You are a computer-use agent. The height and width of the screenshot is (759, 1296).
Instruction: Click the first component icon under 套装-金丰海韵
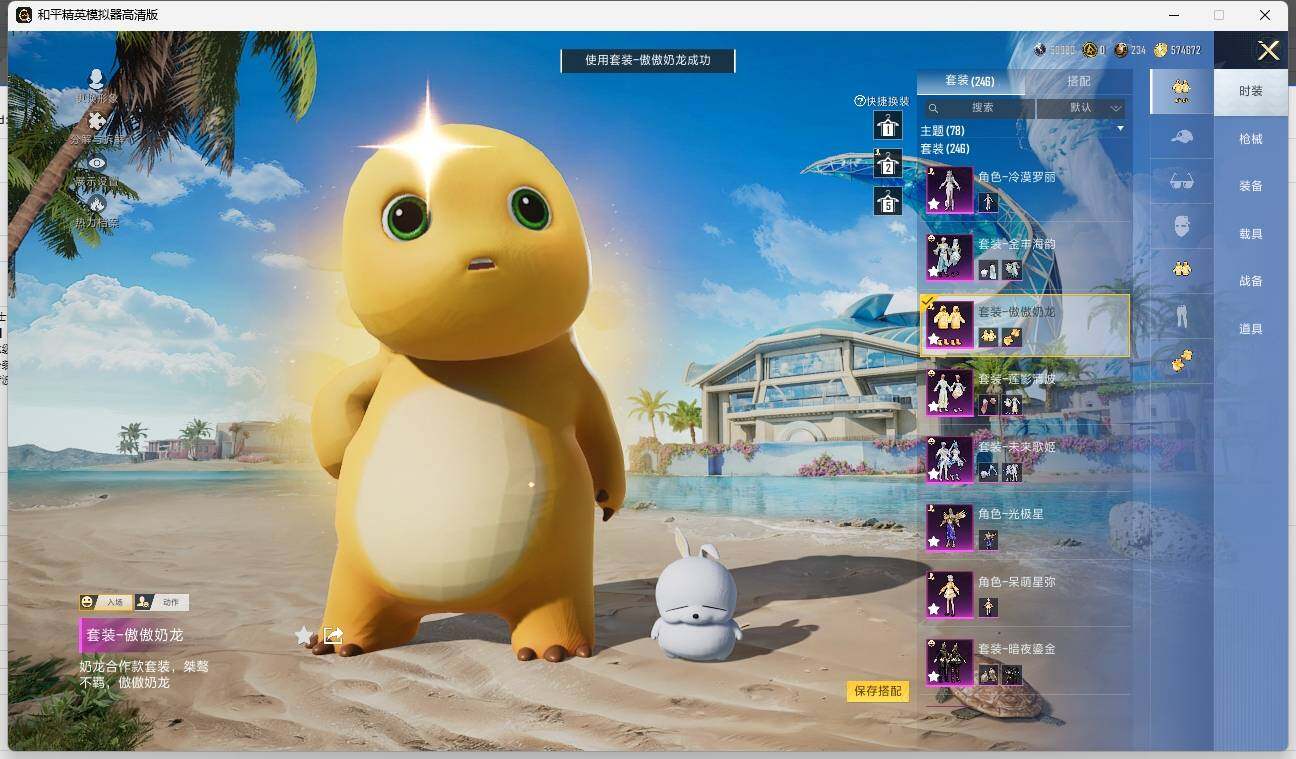tap(988, 270)
